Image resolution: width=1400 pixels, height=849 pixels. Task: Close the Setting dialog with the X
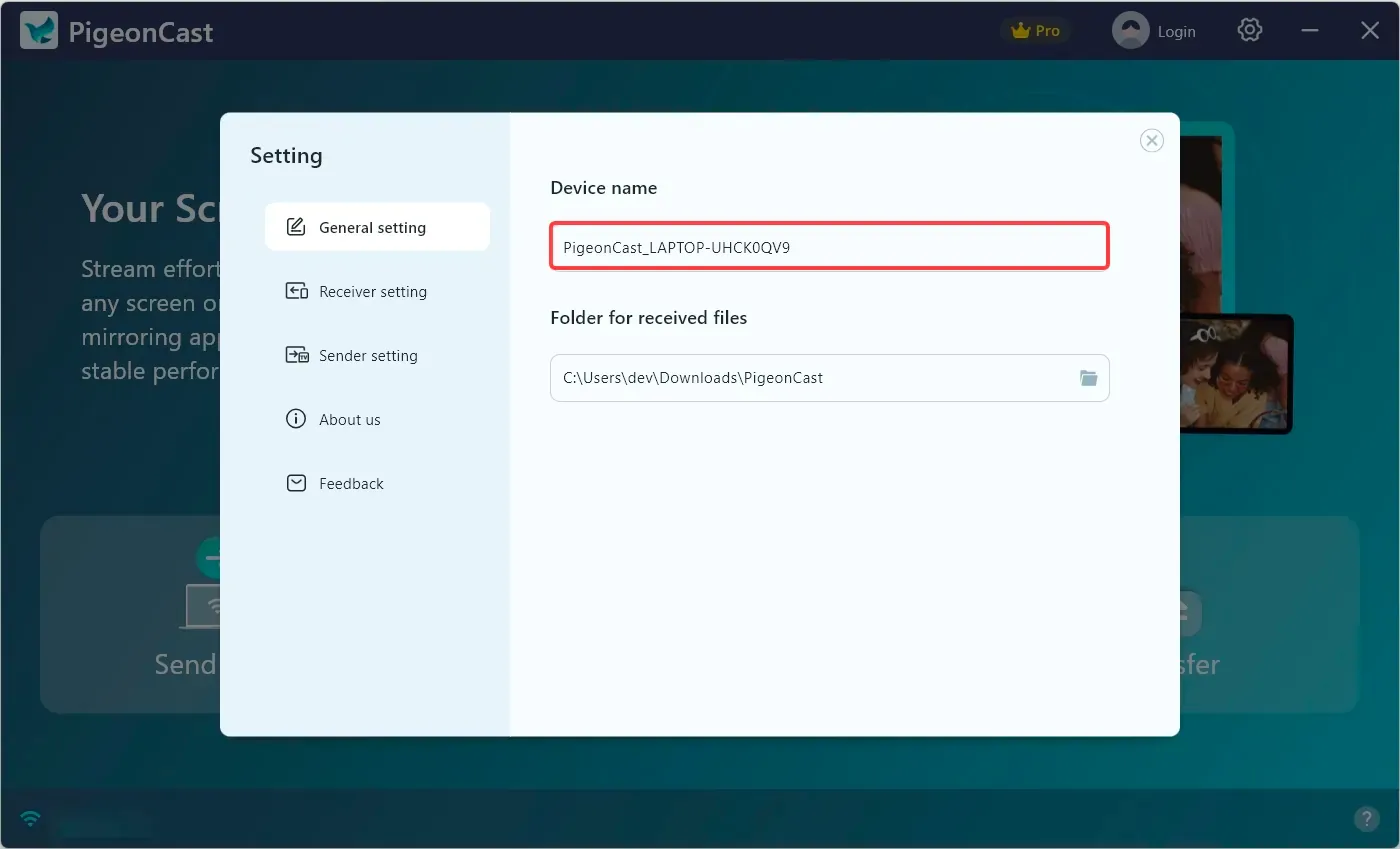(1152, 141)
